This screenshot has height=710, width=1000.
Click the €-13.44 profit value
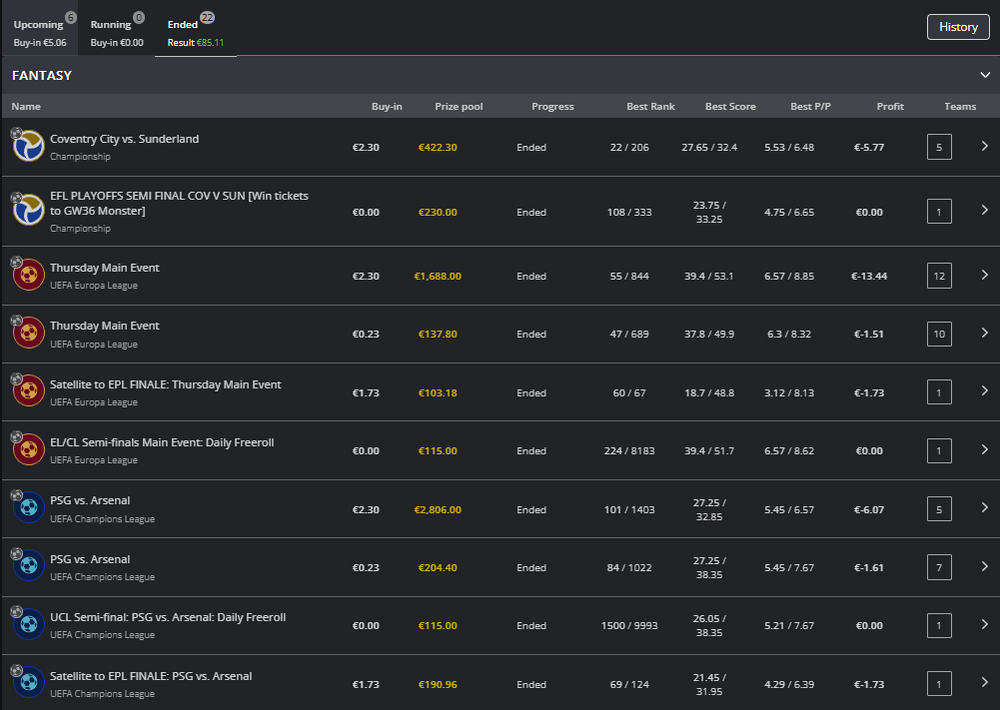pos(869,276)
